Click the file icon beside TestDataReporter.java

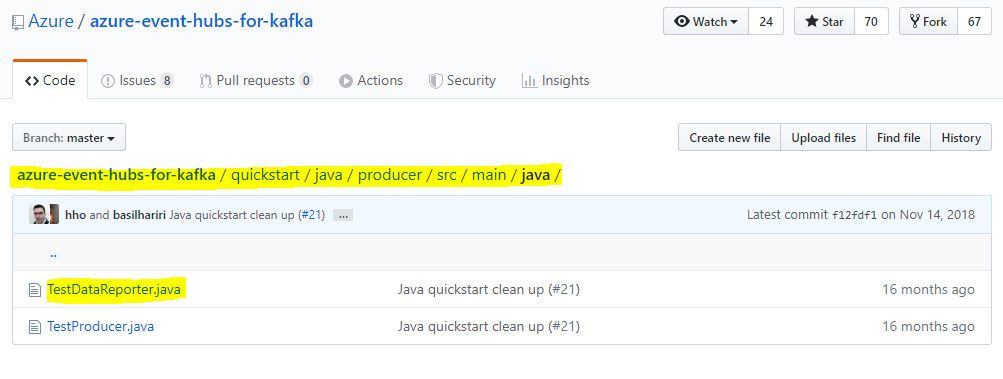coord(35,290)
